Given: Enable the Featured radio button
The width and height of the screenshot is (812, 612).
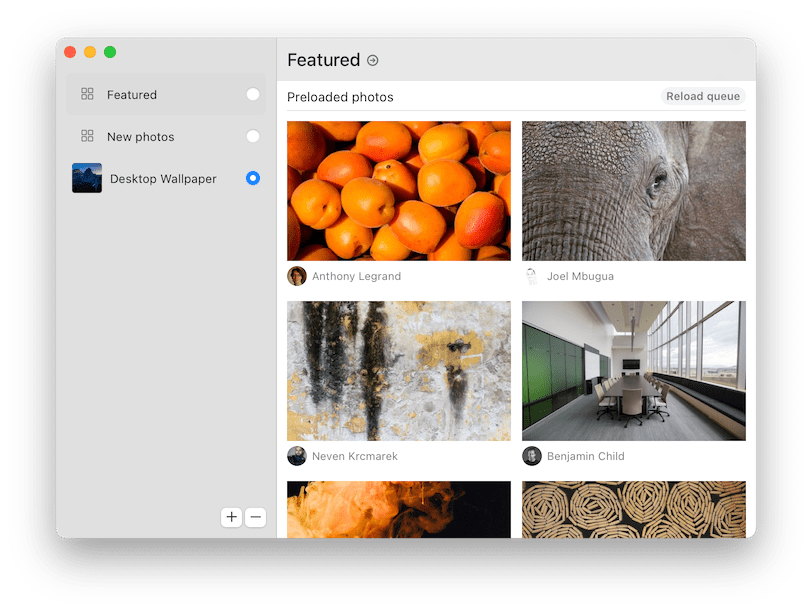Looking at the screenshot, I should point(253,94).
